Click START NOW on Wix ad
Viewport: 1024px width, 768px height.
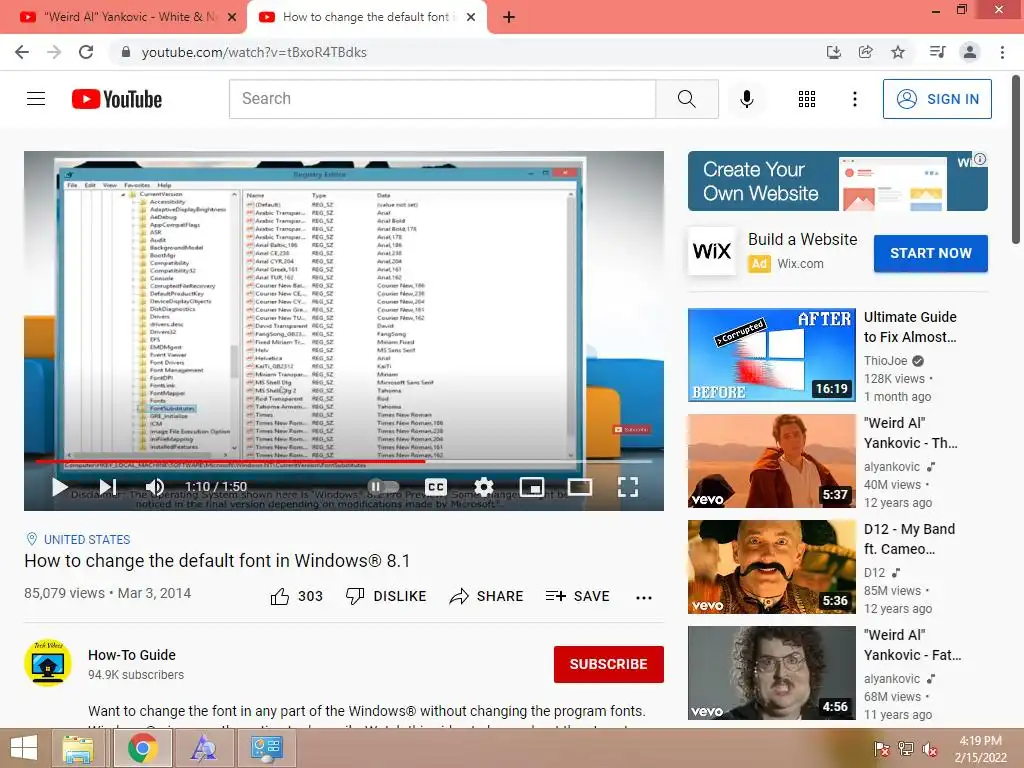931,253
